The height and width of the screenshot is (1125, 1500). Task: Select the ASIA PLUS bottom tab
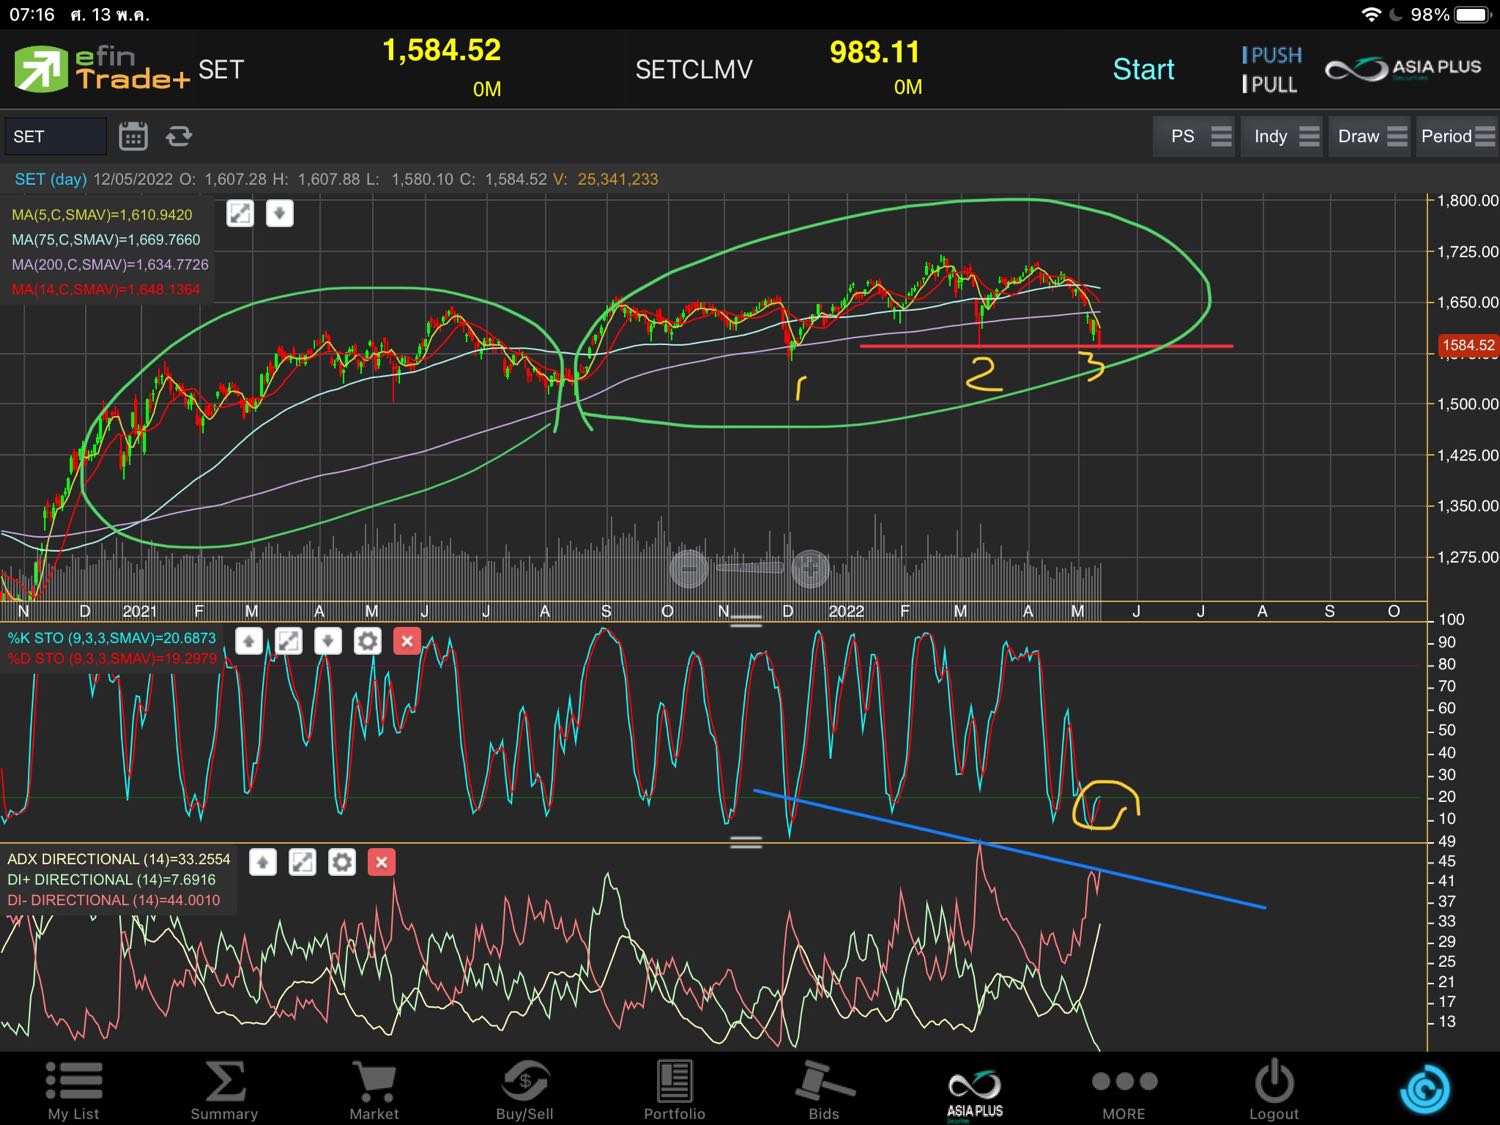[x=975, y=1094]
